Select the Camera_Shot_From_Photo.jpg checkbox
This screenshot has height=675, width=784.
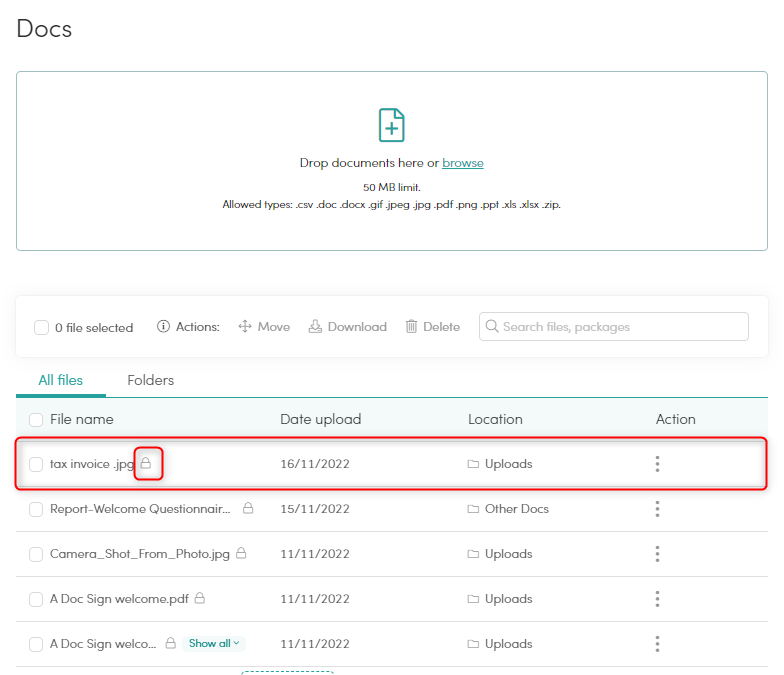click(x=36, y=554)
